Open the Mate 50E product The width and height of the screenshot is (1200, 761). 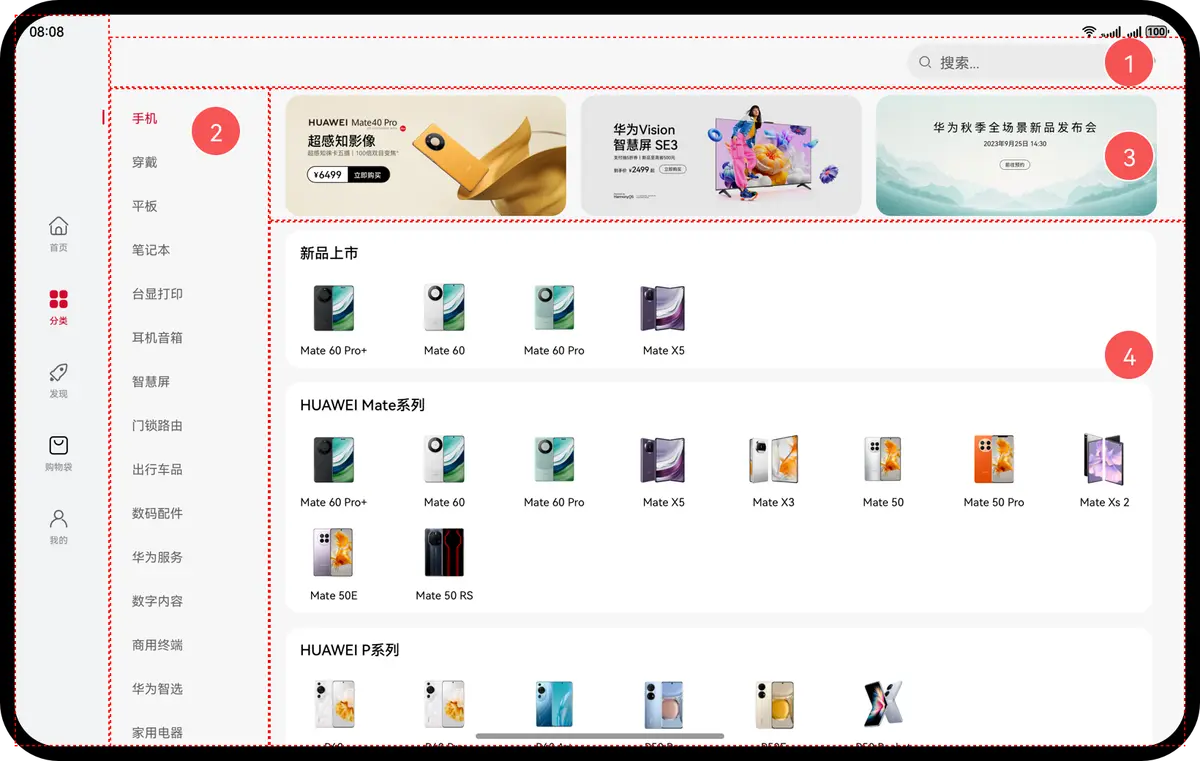tap(334, 565)
